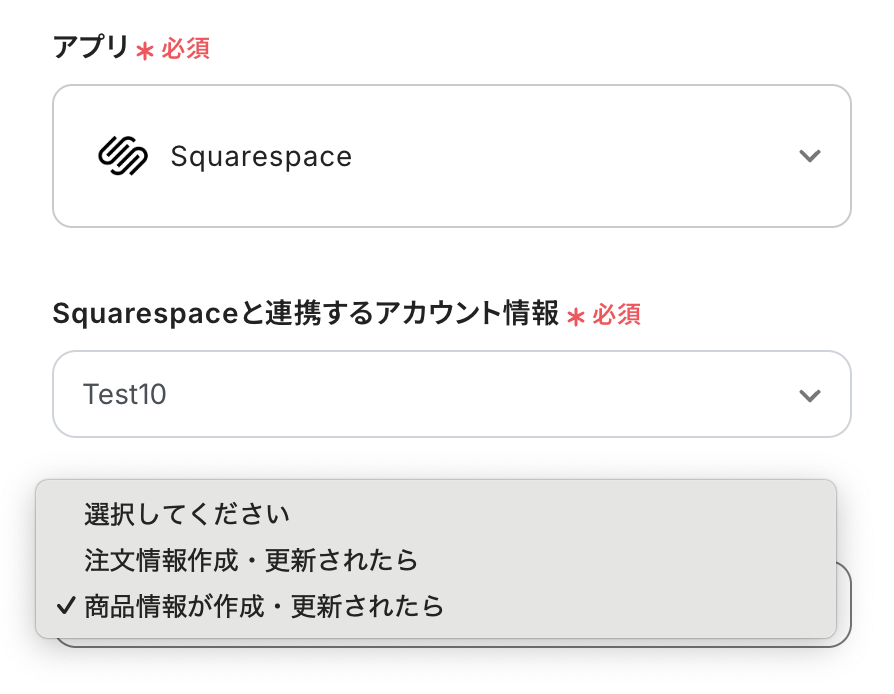Click the アプリ field label
This screenshot has height=694, width=894.
91,48
